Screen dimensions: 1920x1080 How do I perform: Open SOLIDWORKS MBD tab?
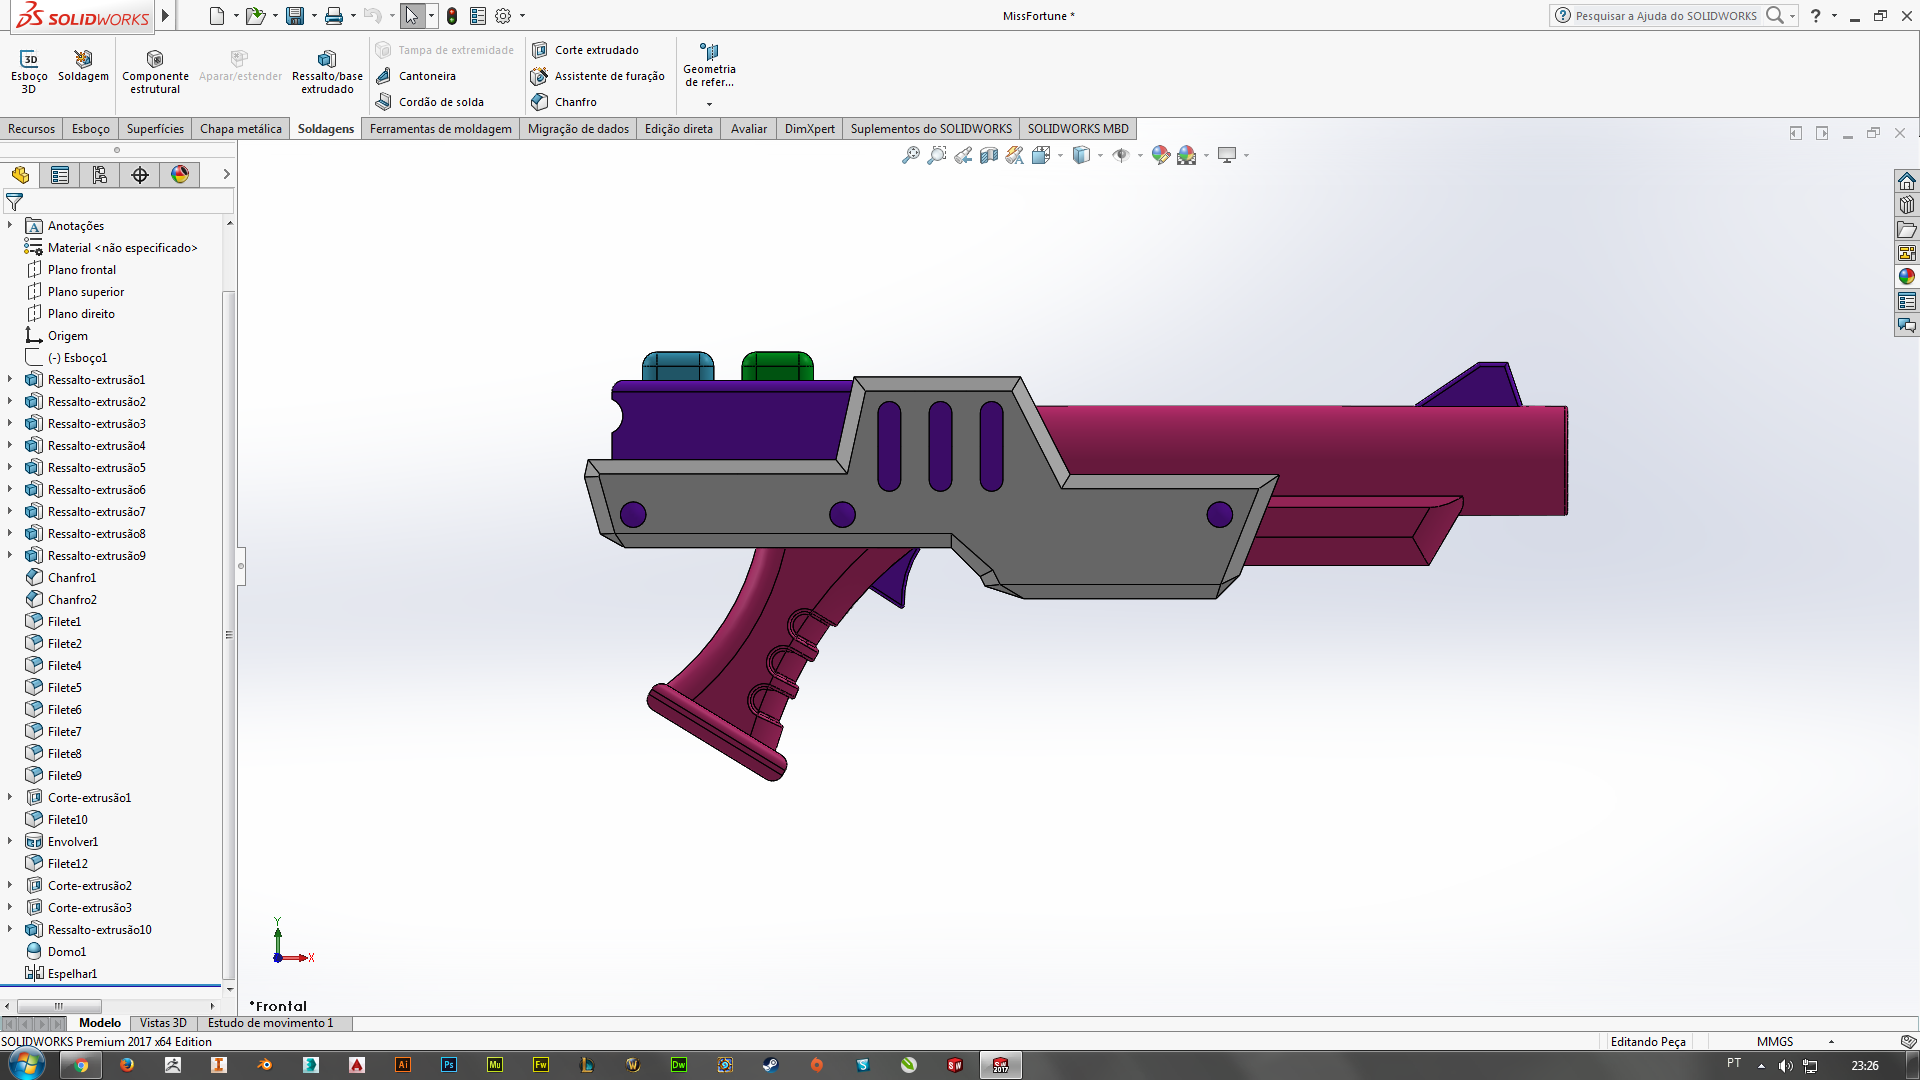pos(1078,129)
